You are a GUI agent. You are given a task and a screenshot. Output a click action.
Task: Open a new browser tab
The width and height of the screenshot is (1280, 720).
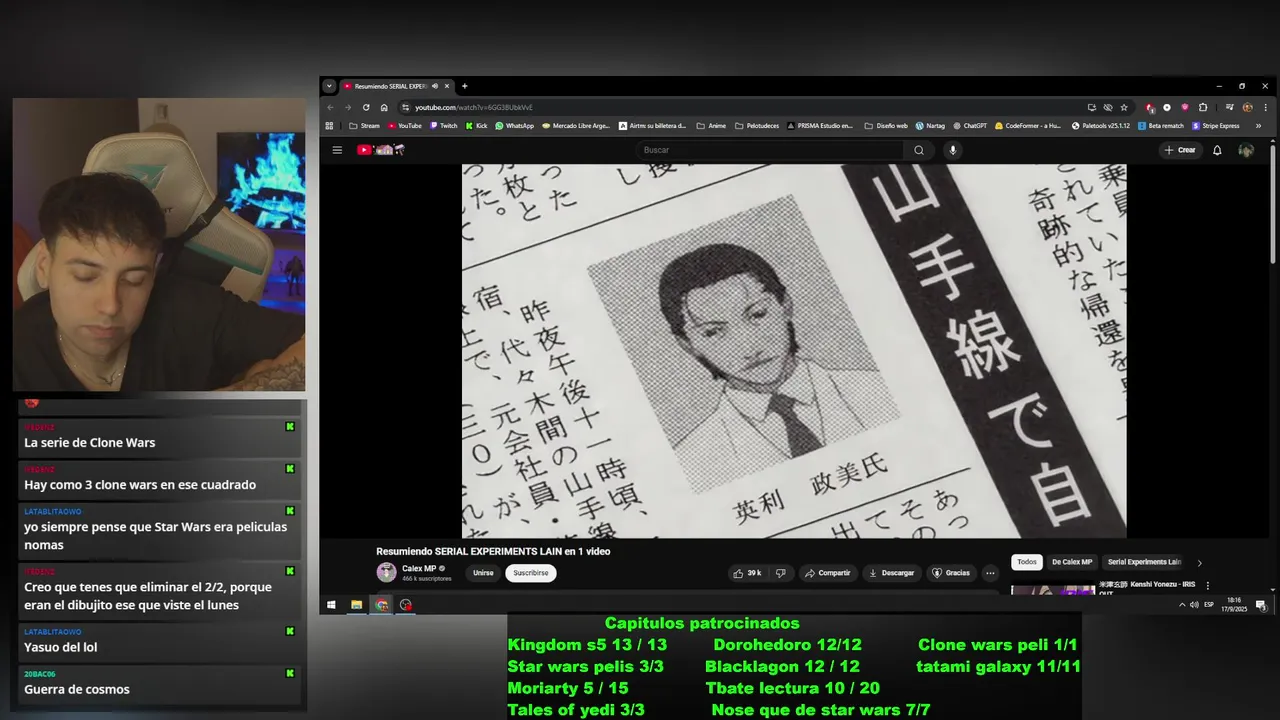click(x=464, y=86)
